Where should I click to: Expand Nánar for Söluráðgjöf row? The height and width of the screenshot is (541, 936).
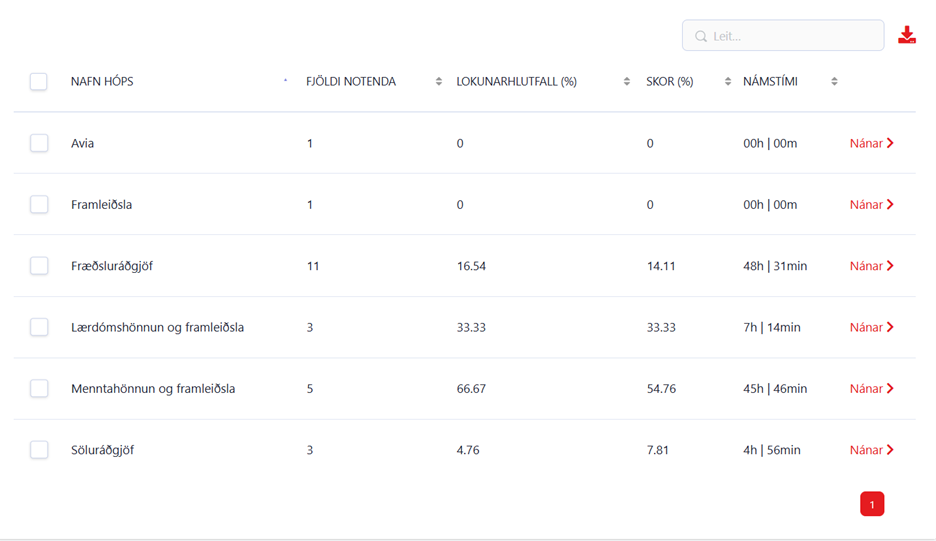[872, 450]
